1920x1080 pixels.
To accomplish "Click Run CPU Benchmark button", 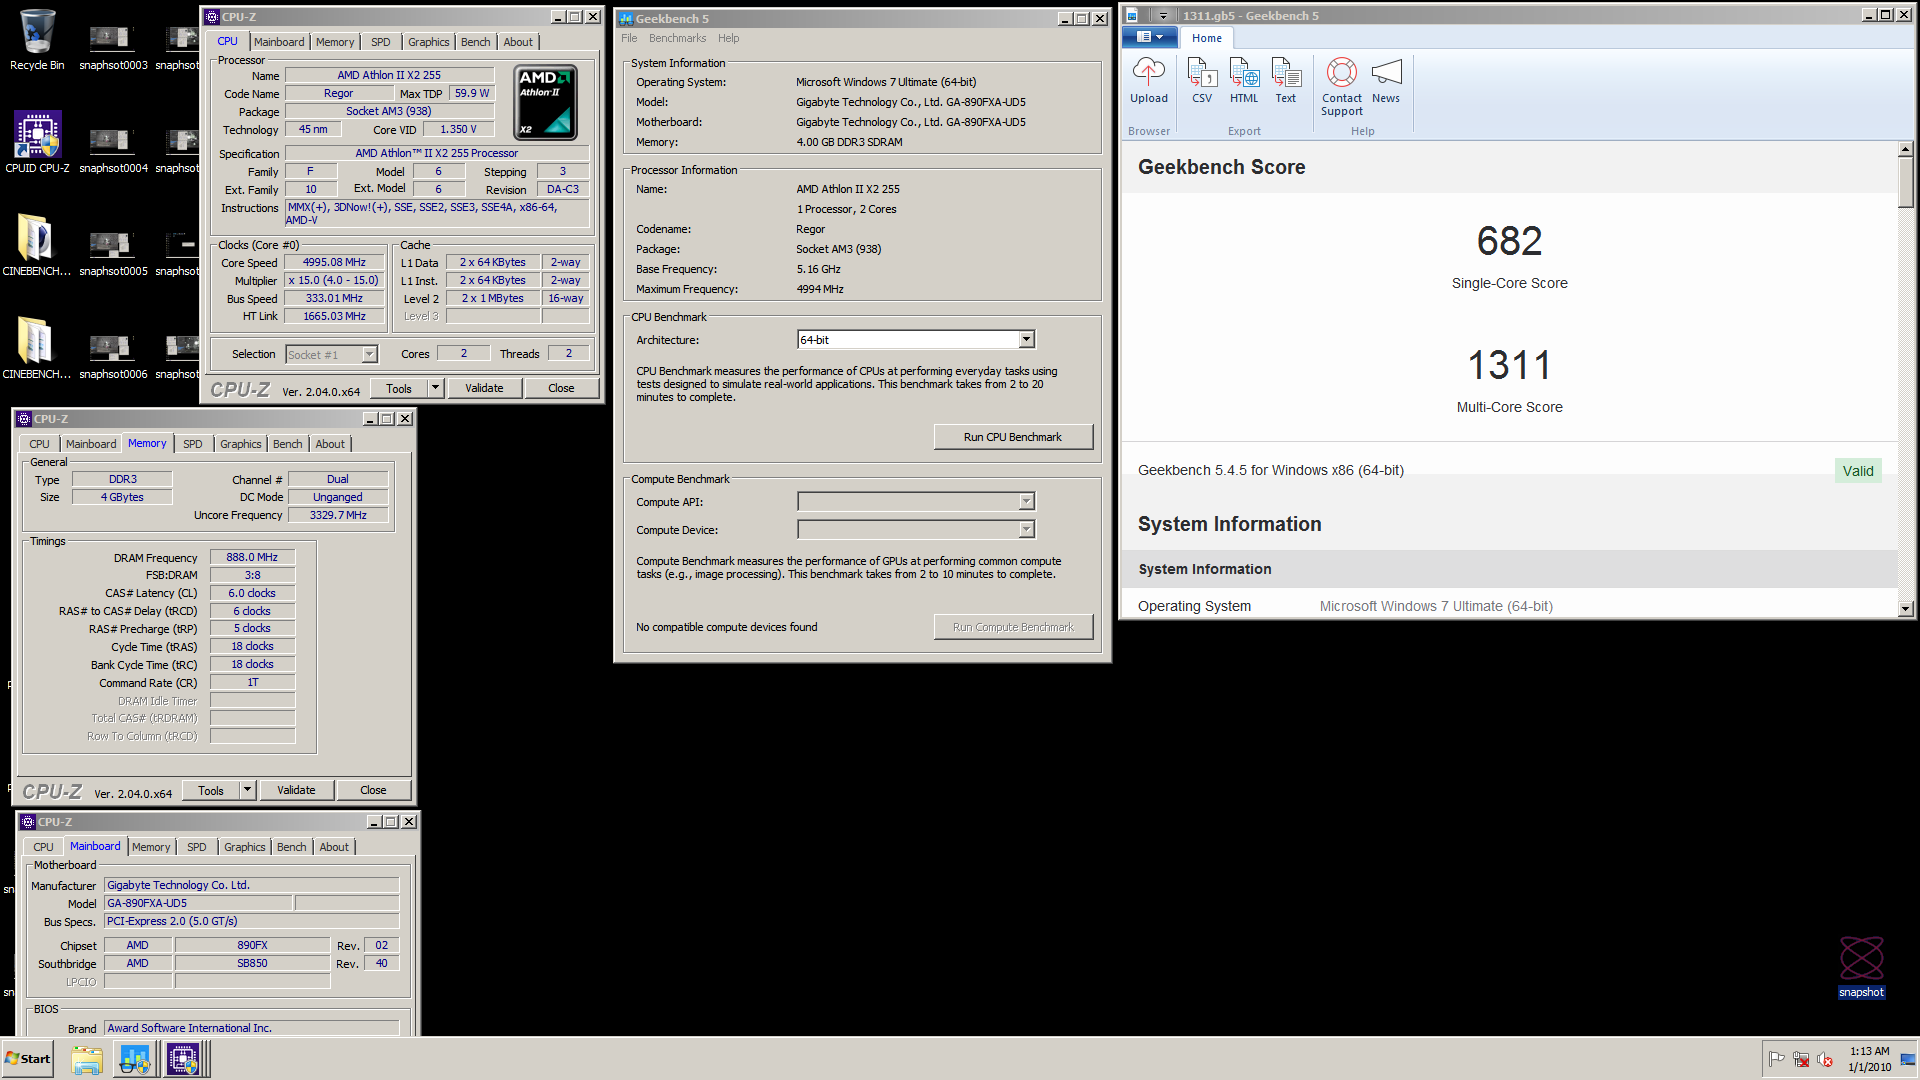I will click(x=1013, y=437).
